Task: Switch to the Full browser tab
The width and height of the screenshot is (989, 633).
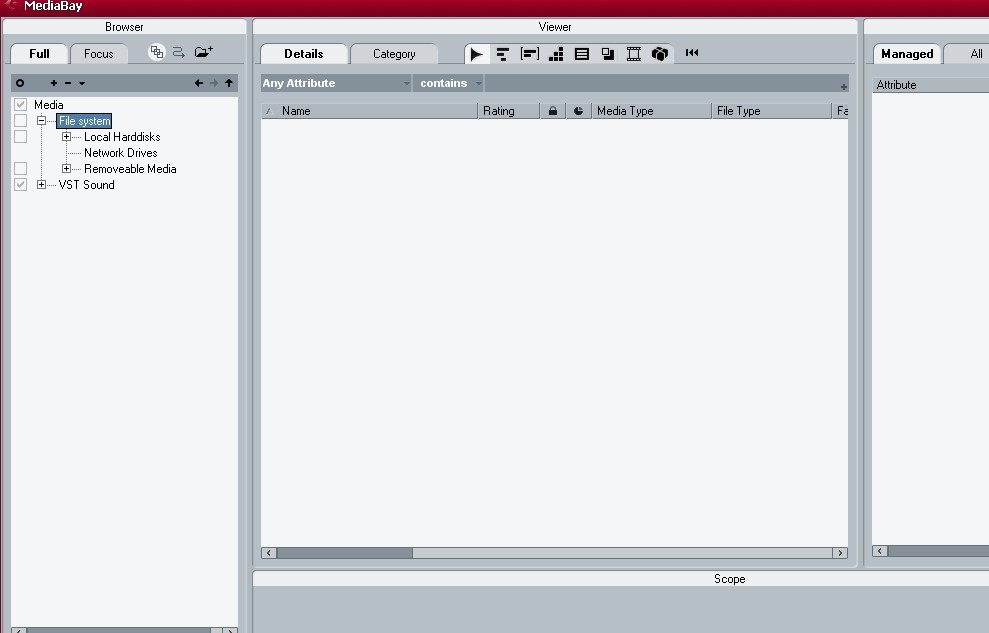Action: click(39, 54)
